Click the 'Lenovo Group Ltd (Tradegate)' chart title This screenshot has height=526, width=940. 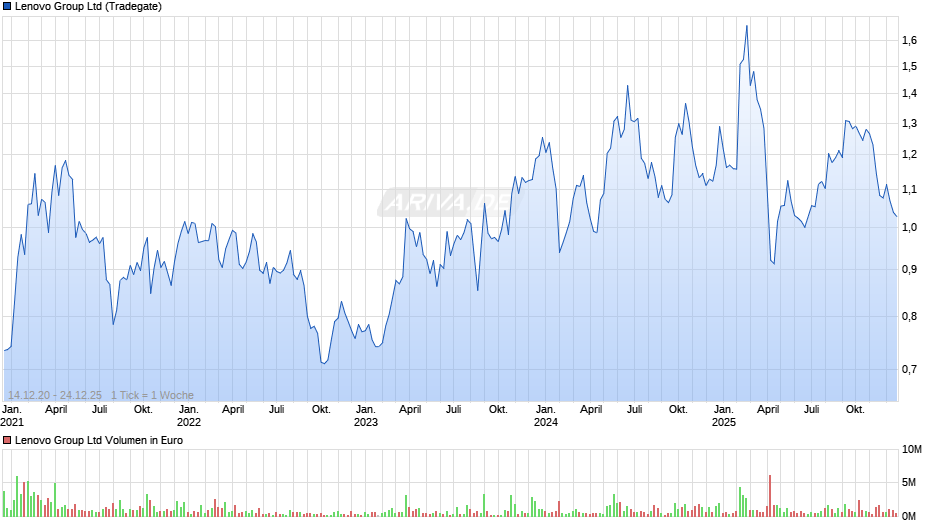(x=88, y=7)
